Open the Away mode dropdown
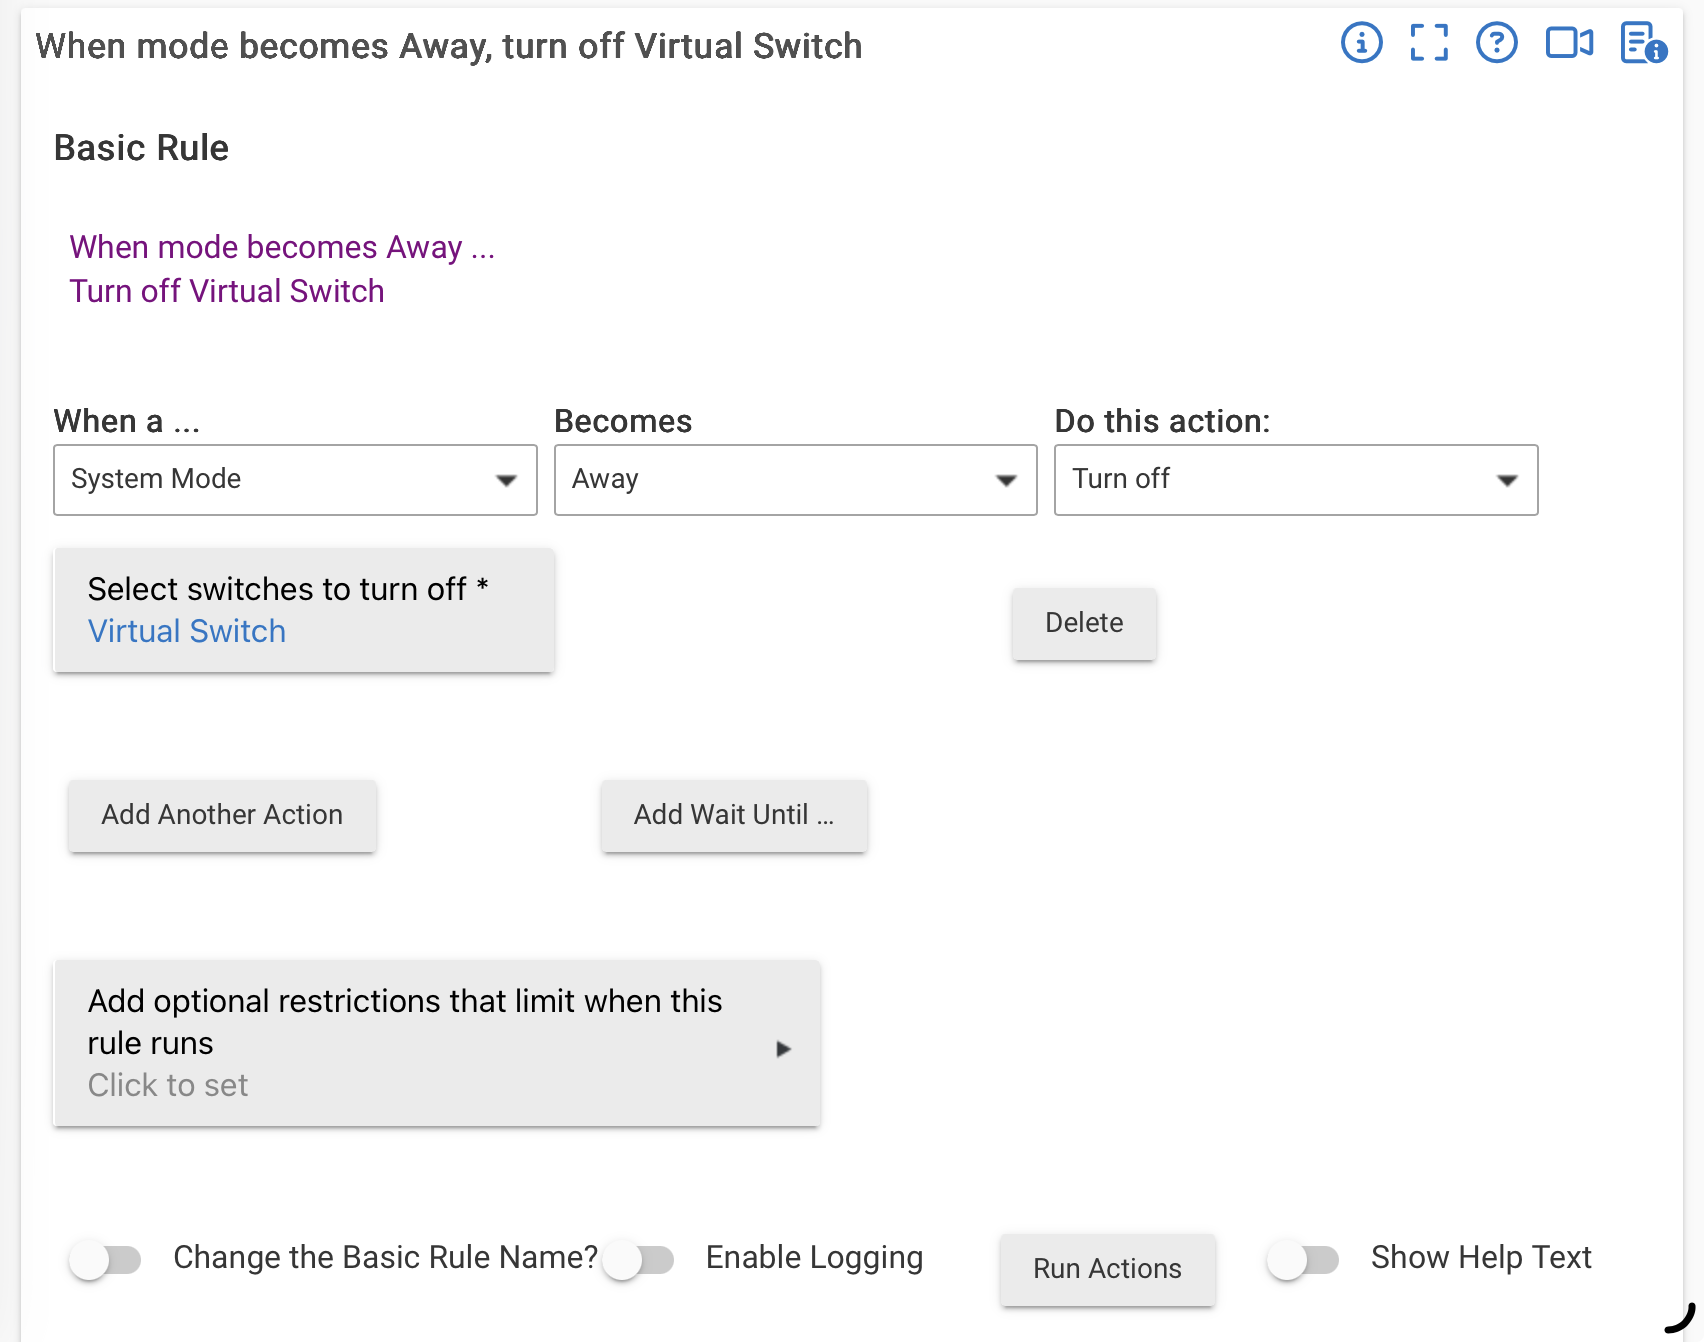 click(795, 480)
